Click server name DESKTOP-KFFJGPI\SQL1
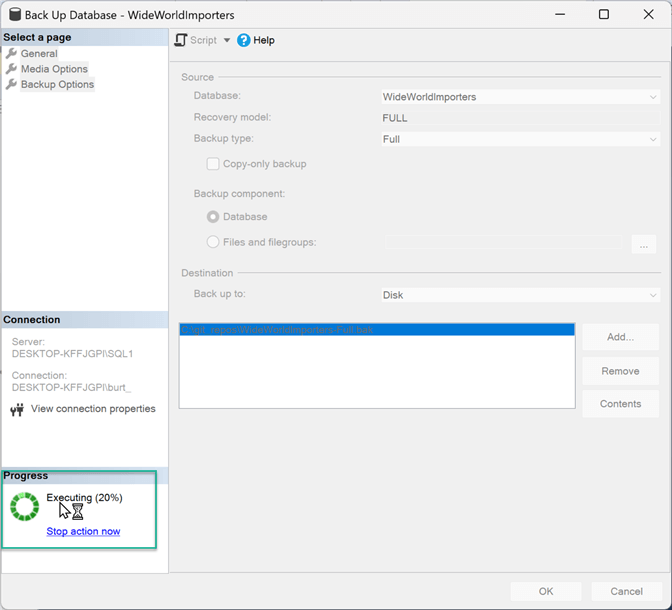 pos(72,354)
